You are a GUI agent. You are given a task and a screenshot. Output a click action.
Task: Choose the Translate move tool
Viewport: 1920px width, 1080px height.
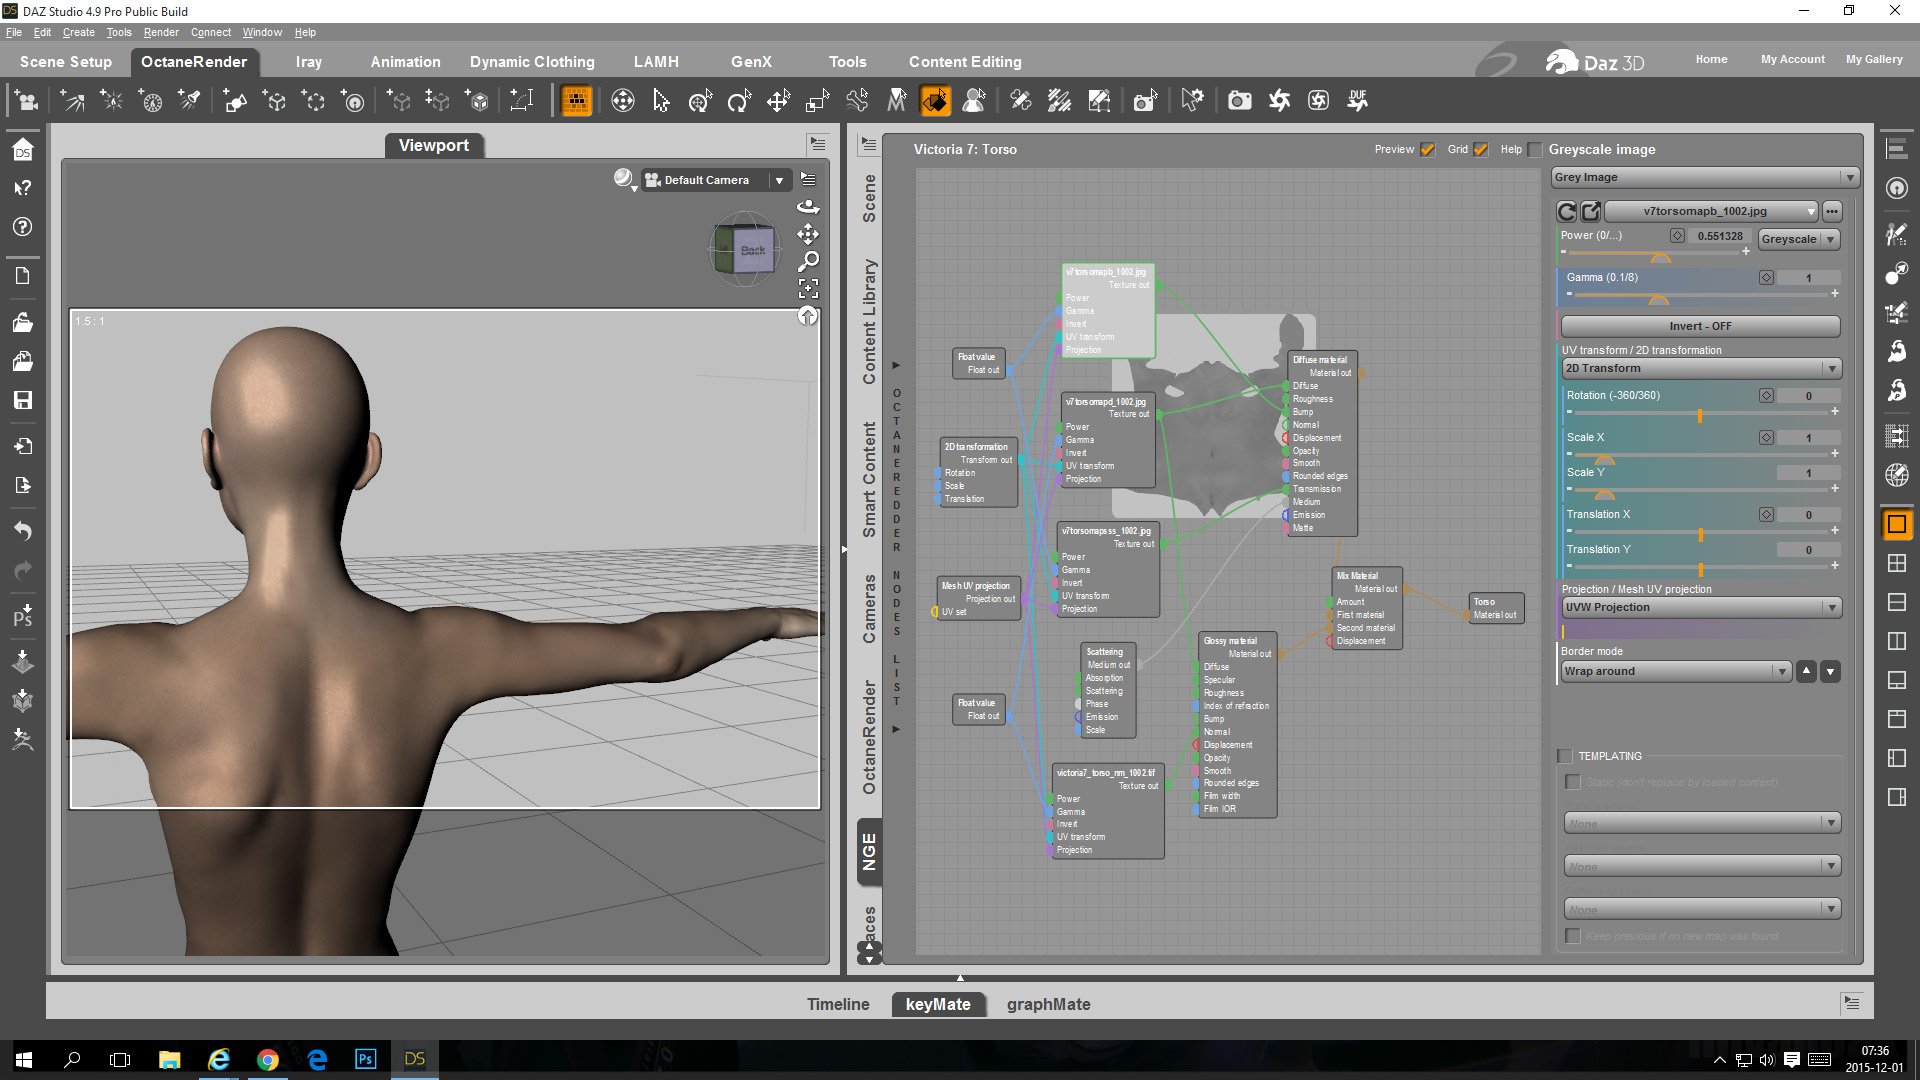778,101
